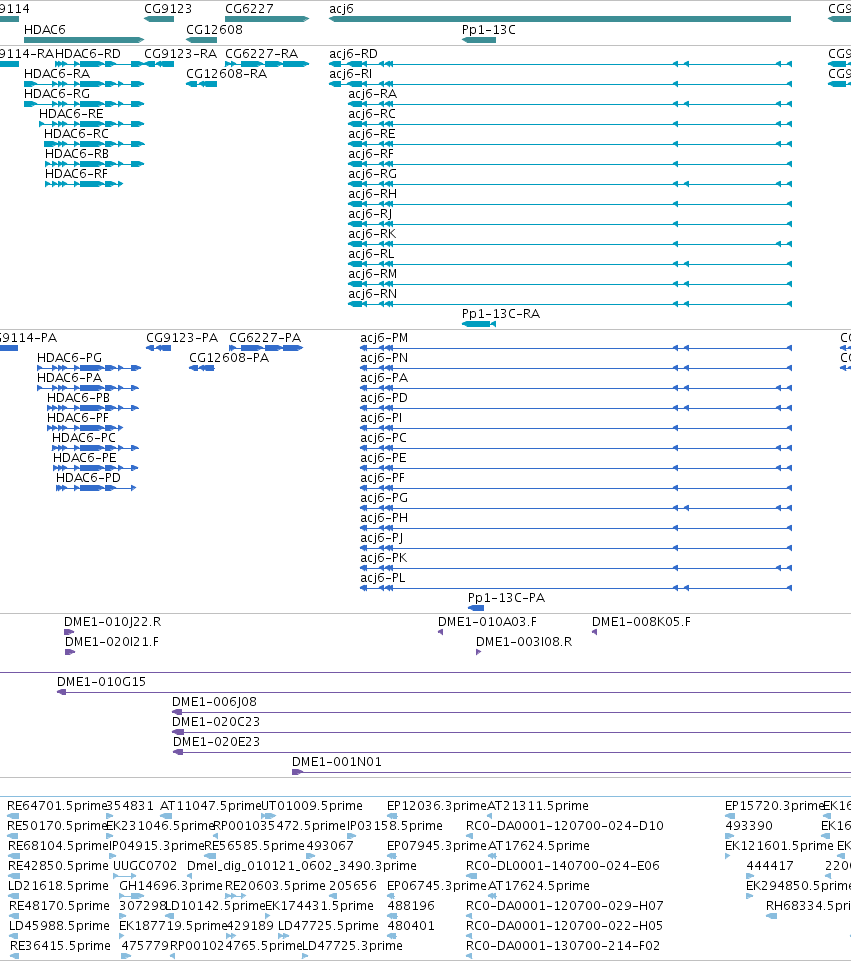Click the Pp1-13C-PA protein label
This screenshot has width=851, height=961.
click(507, 598)
